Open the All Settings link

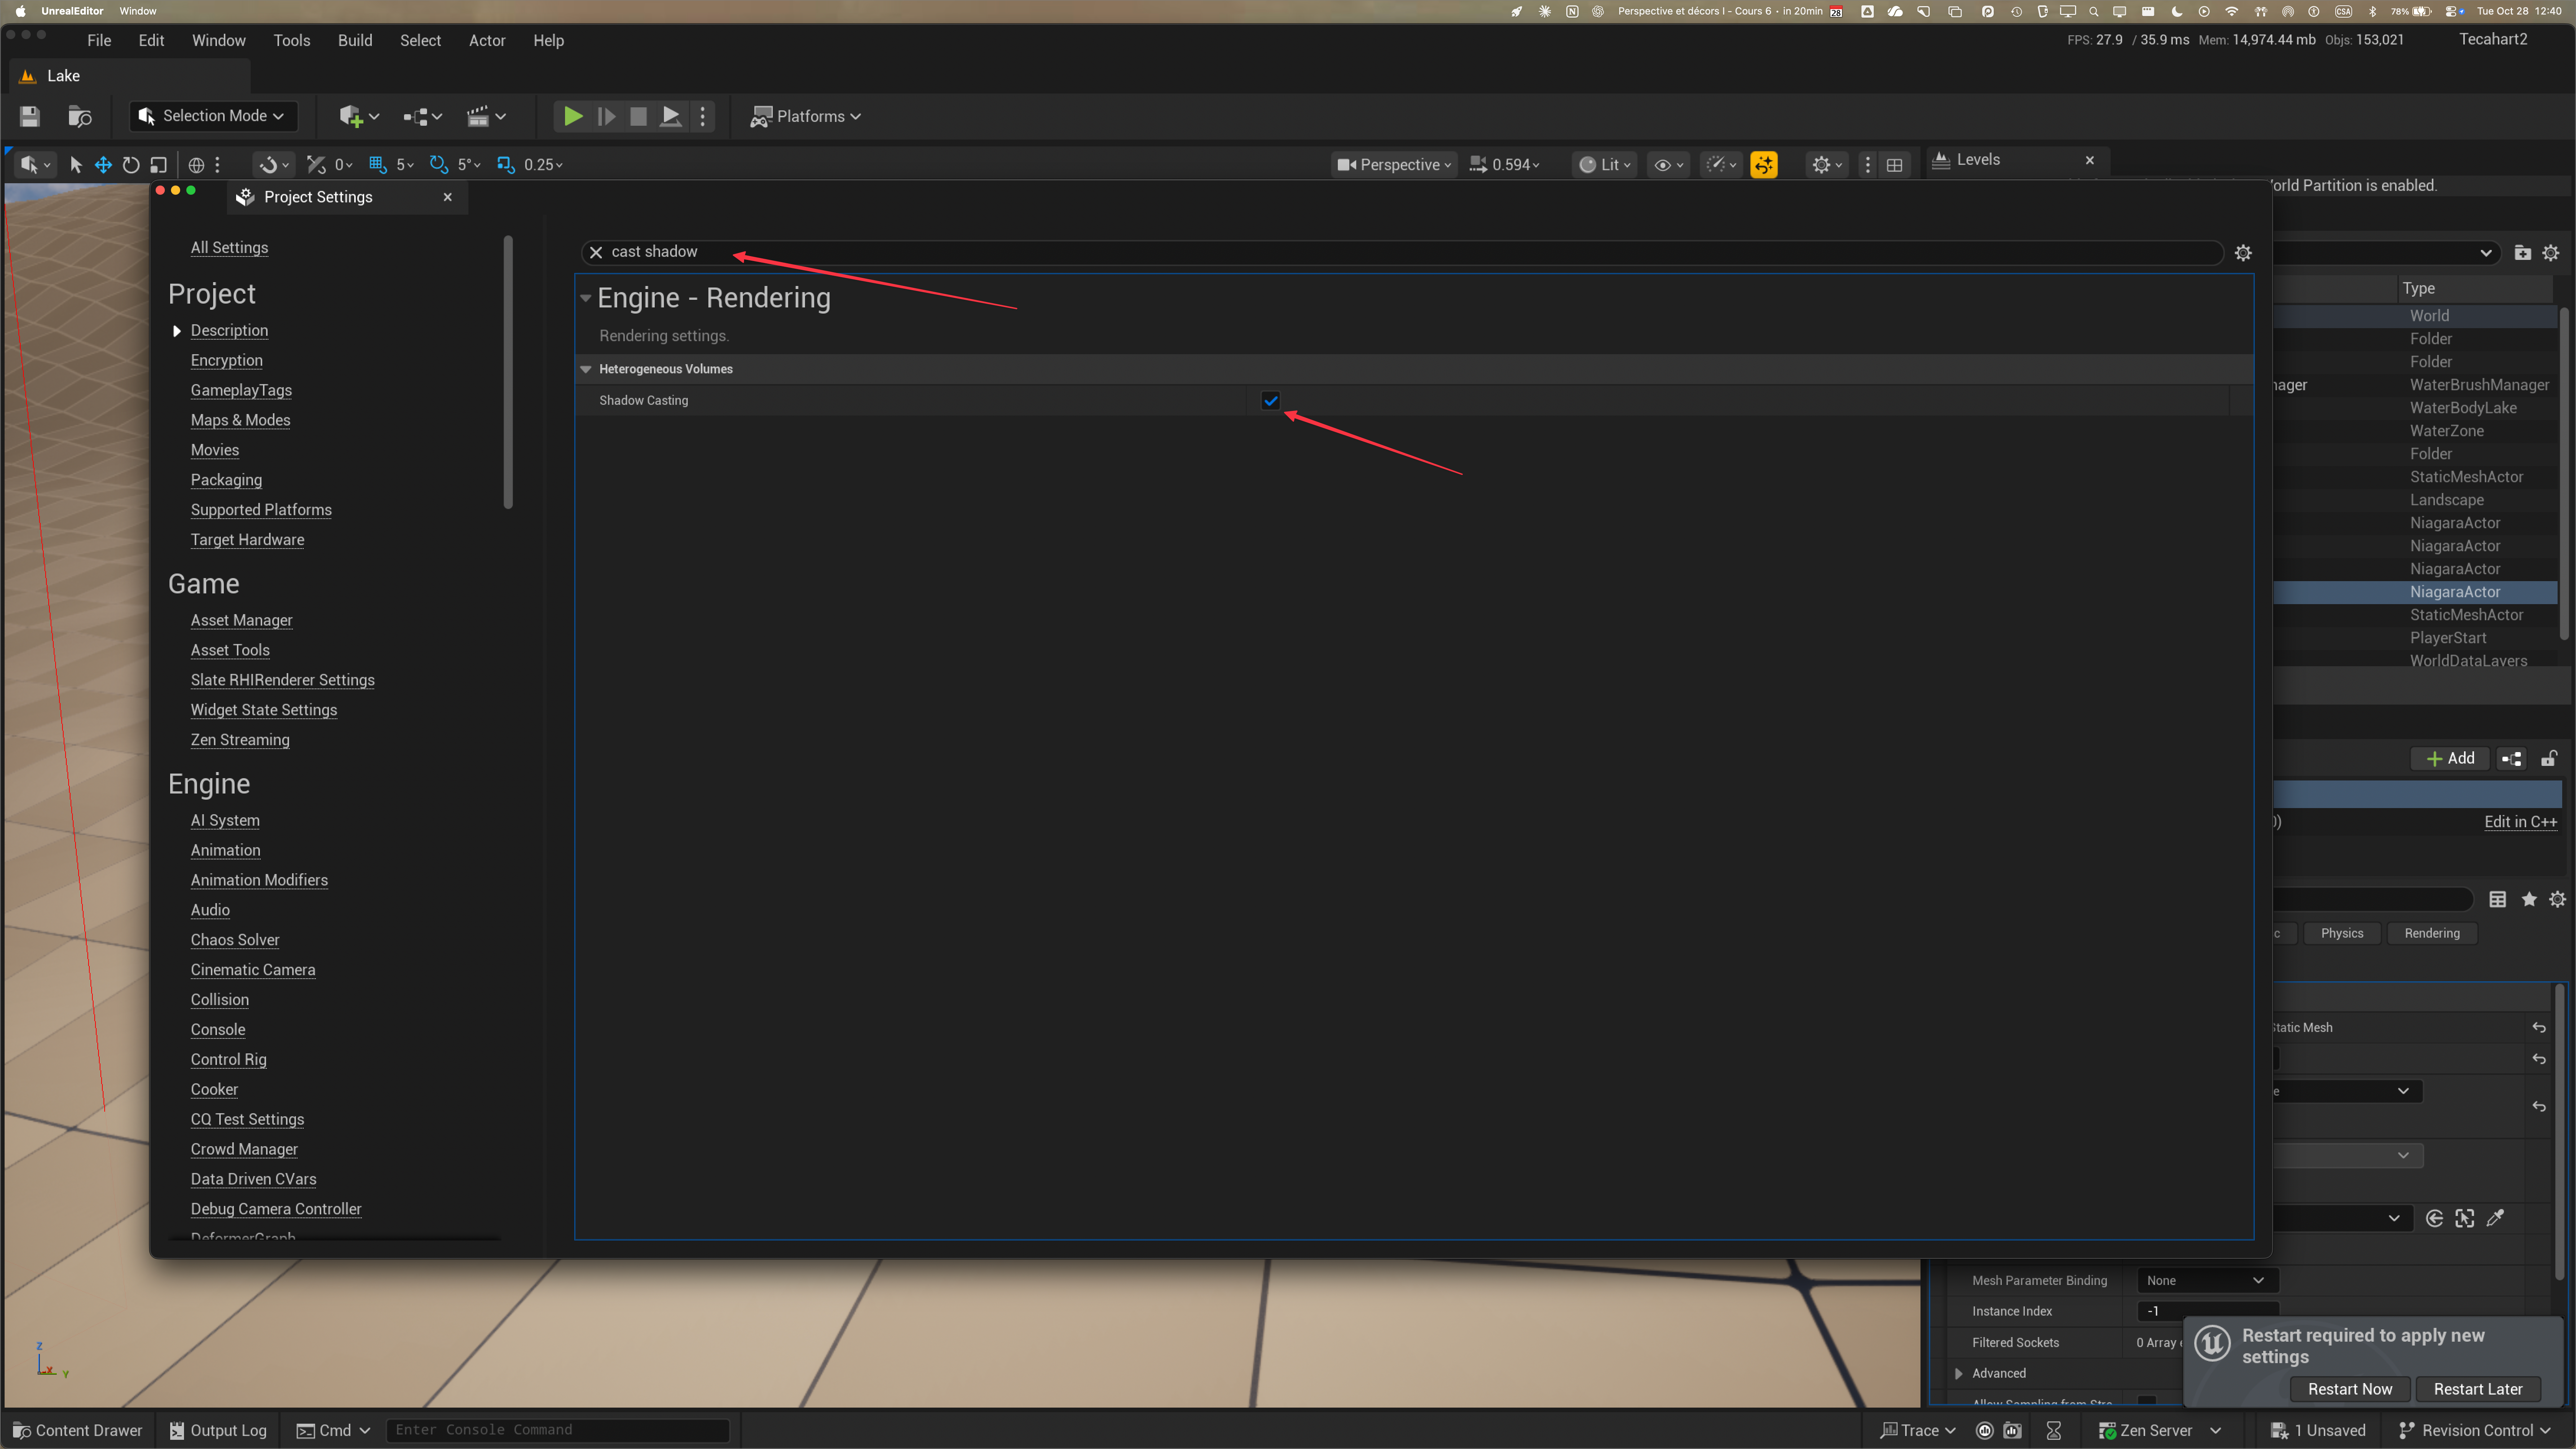(x=229, y=248)
